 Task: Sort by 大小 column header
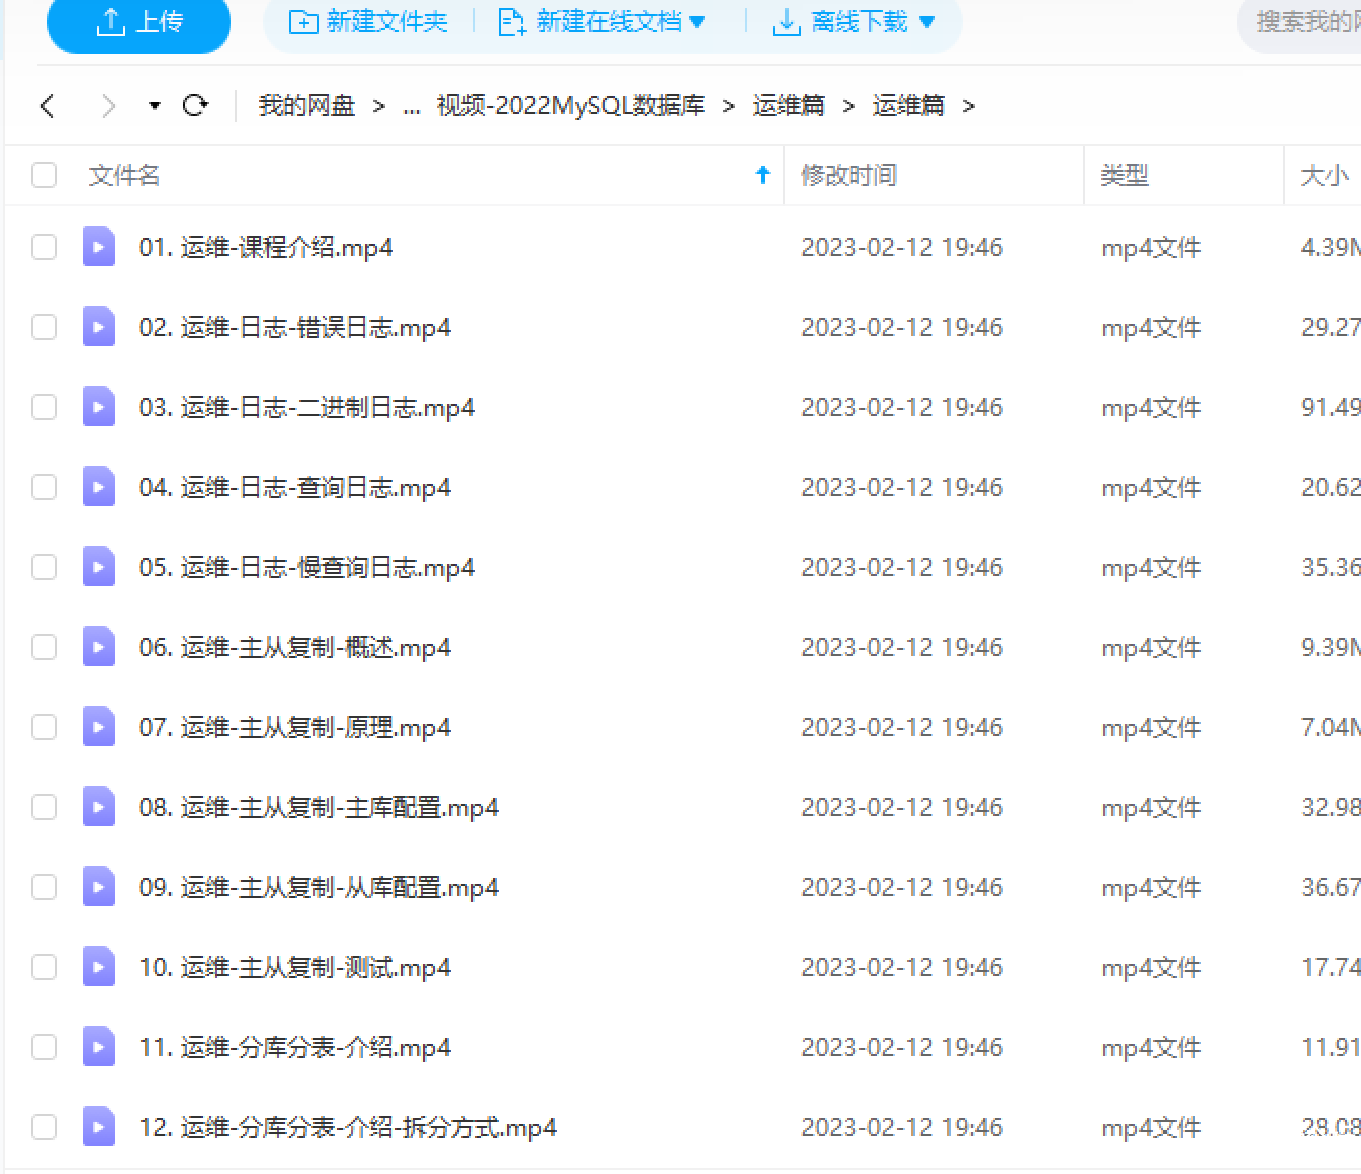(x=1325, y=175)
